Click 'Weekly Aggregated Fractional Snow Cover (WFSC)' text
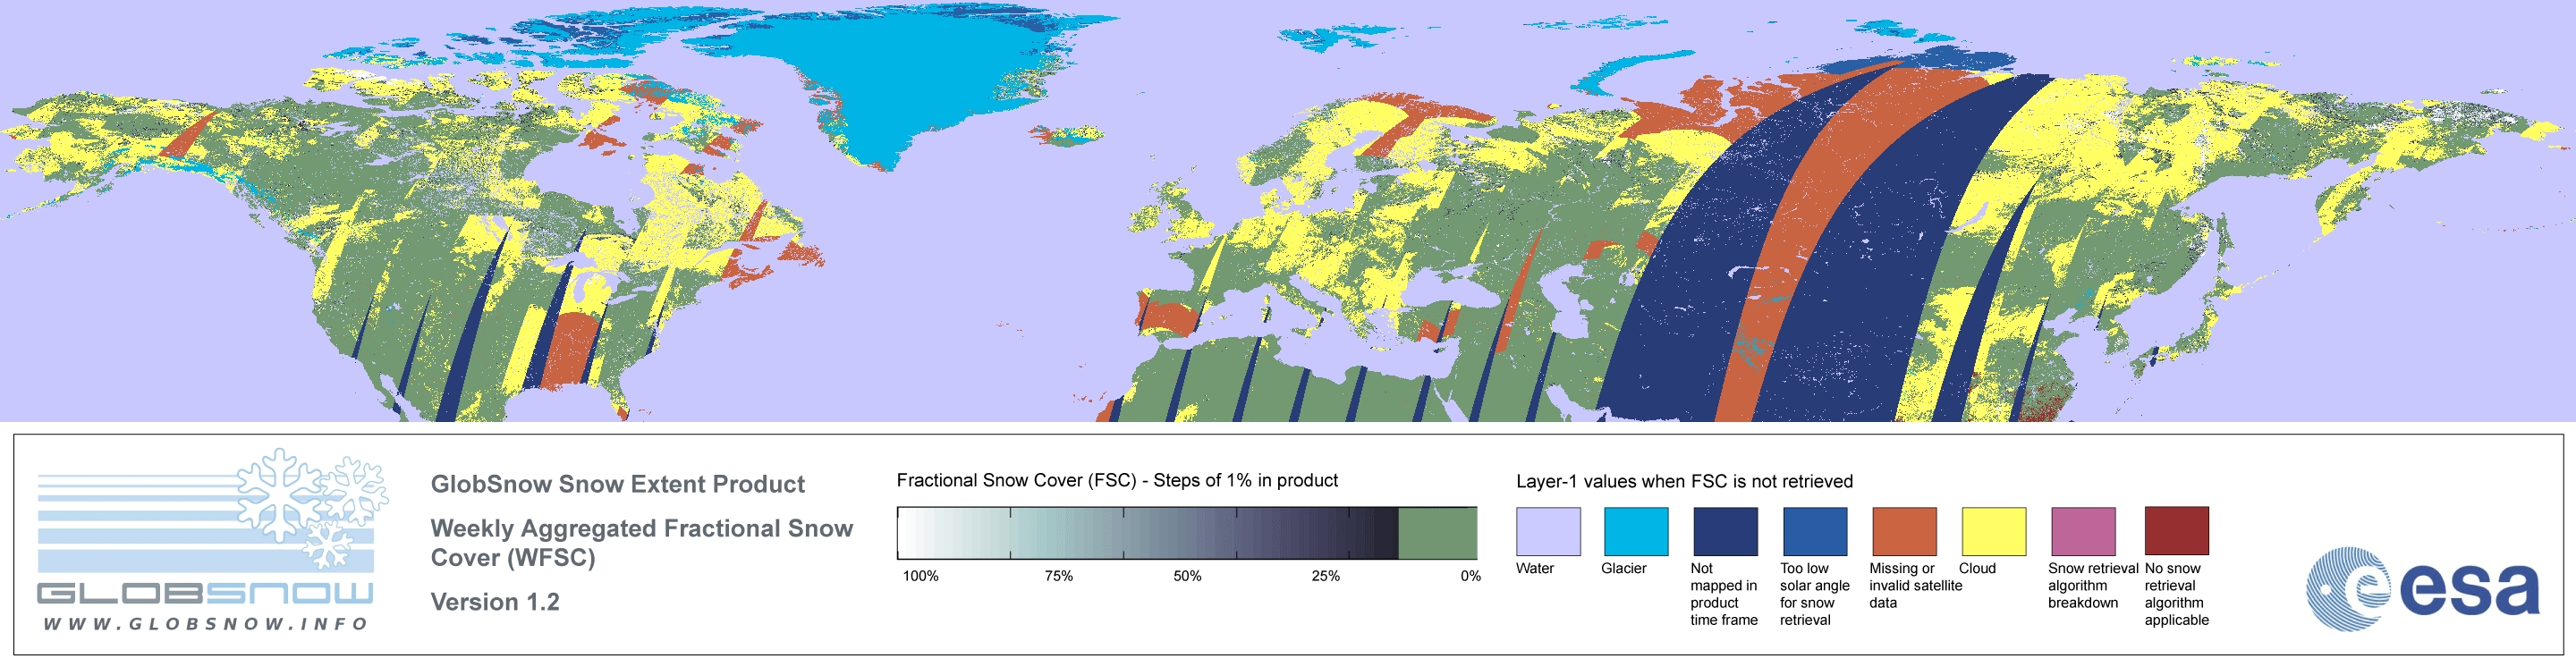The image size is (2576, 667). pos(641,543)
